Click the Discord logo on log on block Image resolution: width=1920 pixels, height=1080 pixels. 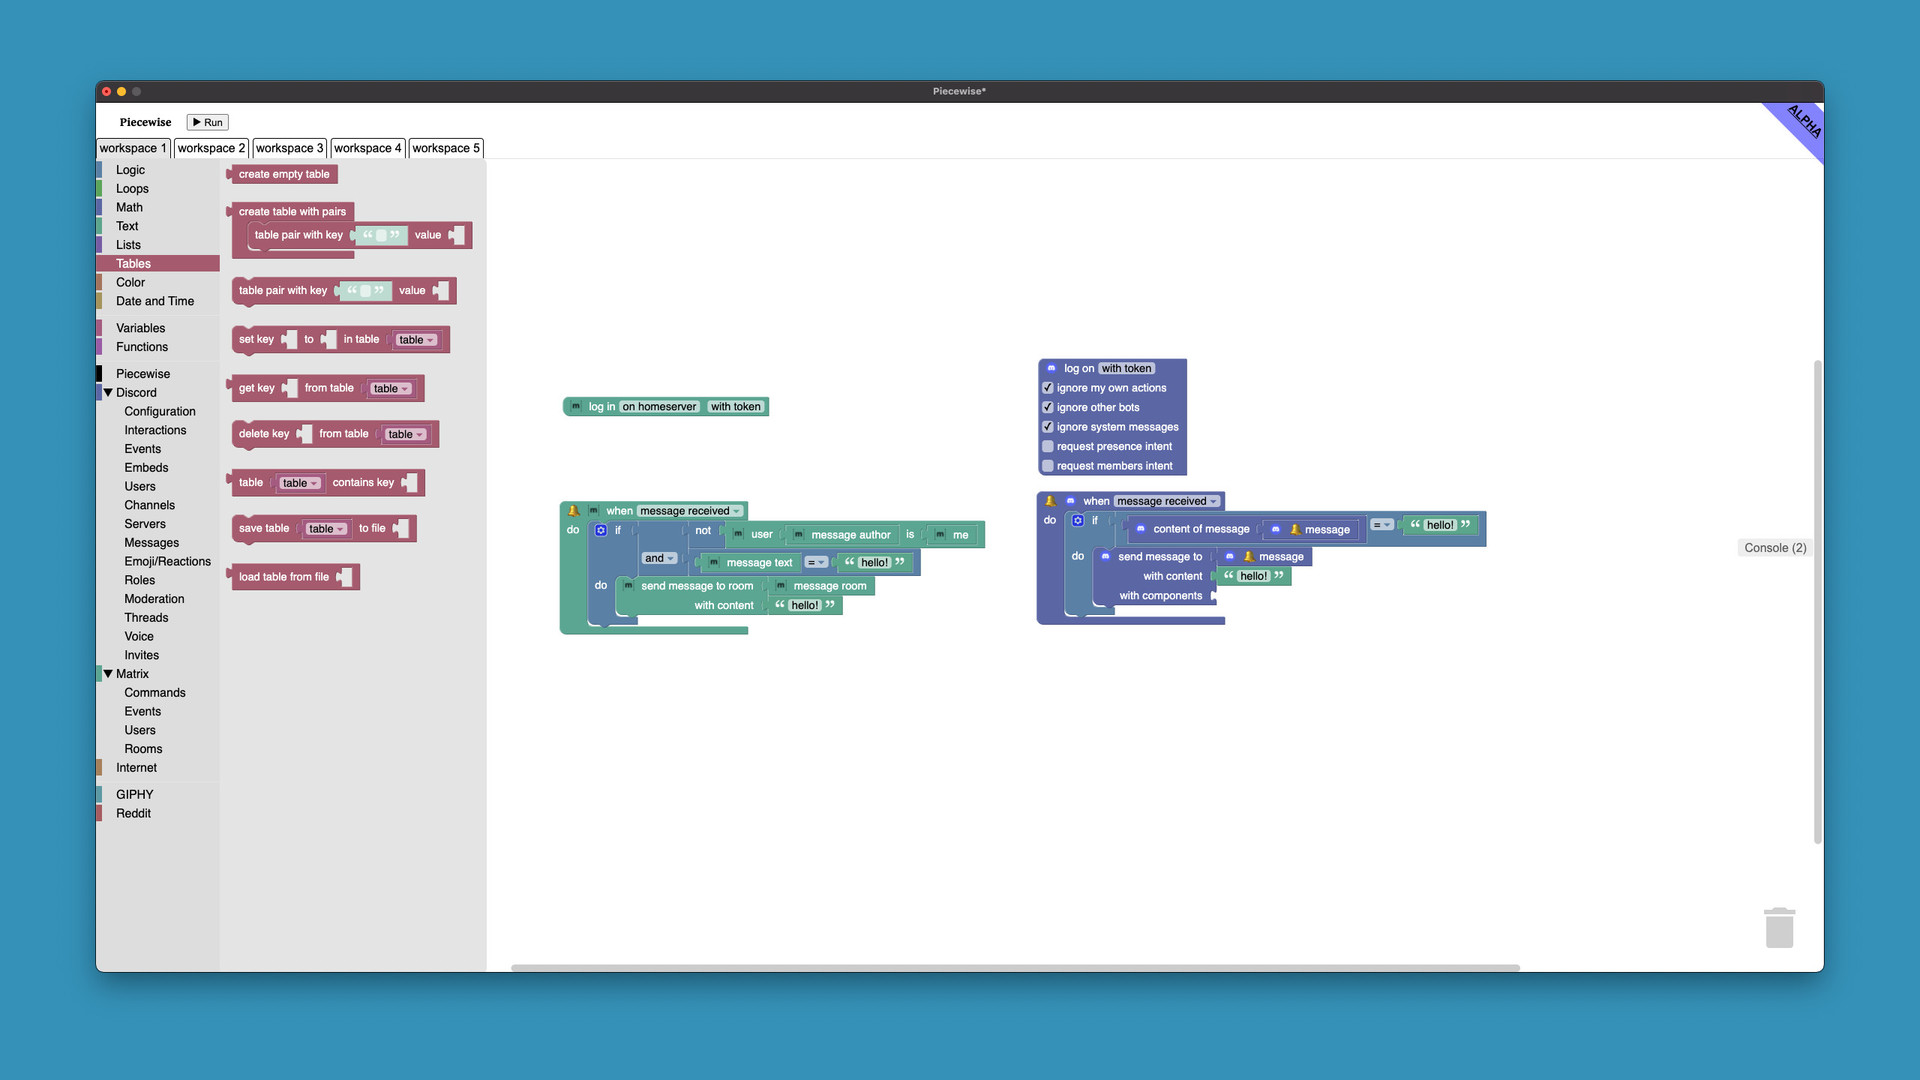pyautogui.click(x=1051, y=369)
